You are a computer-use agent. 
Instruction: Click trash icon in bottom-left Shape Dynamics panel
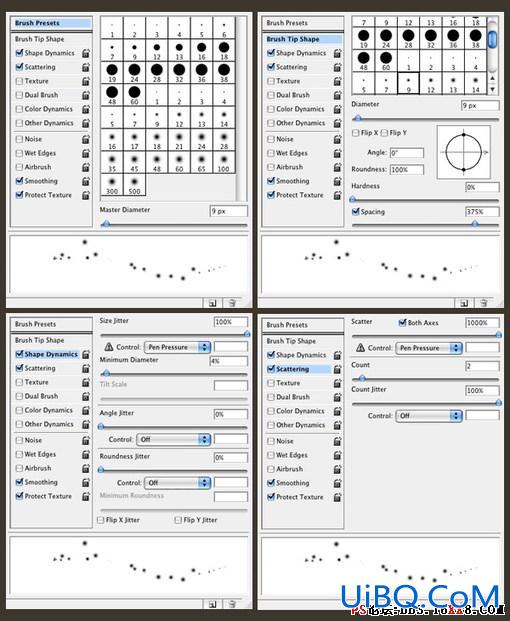coord(232,604)
